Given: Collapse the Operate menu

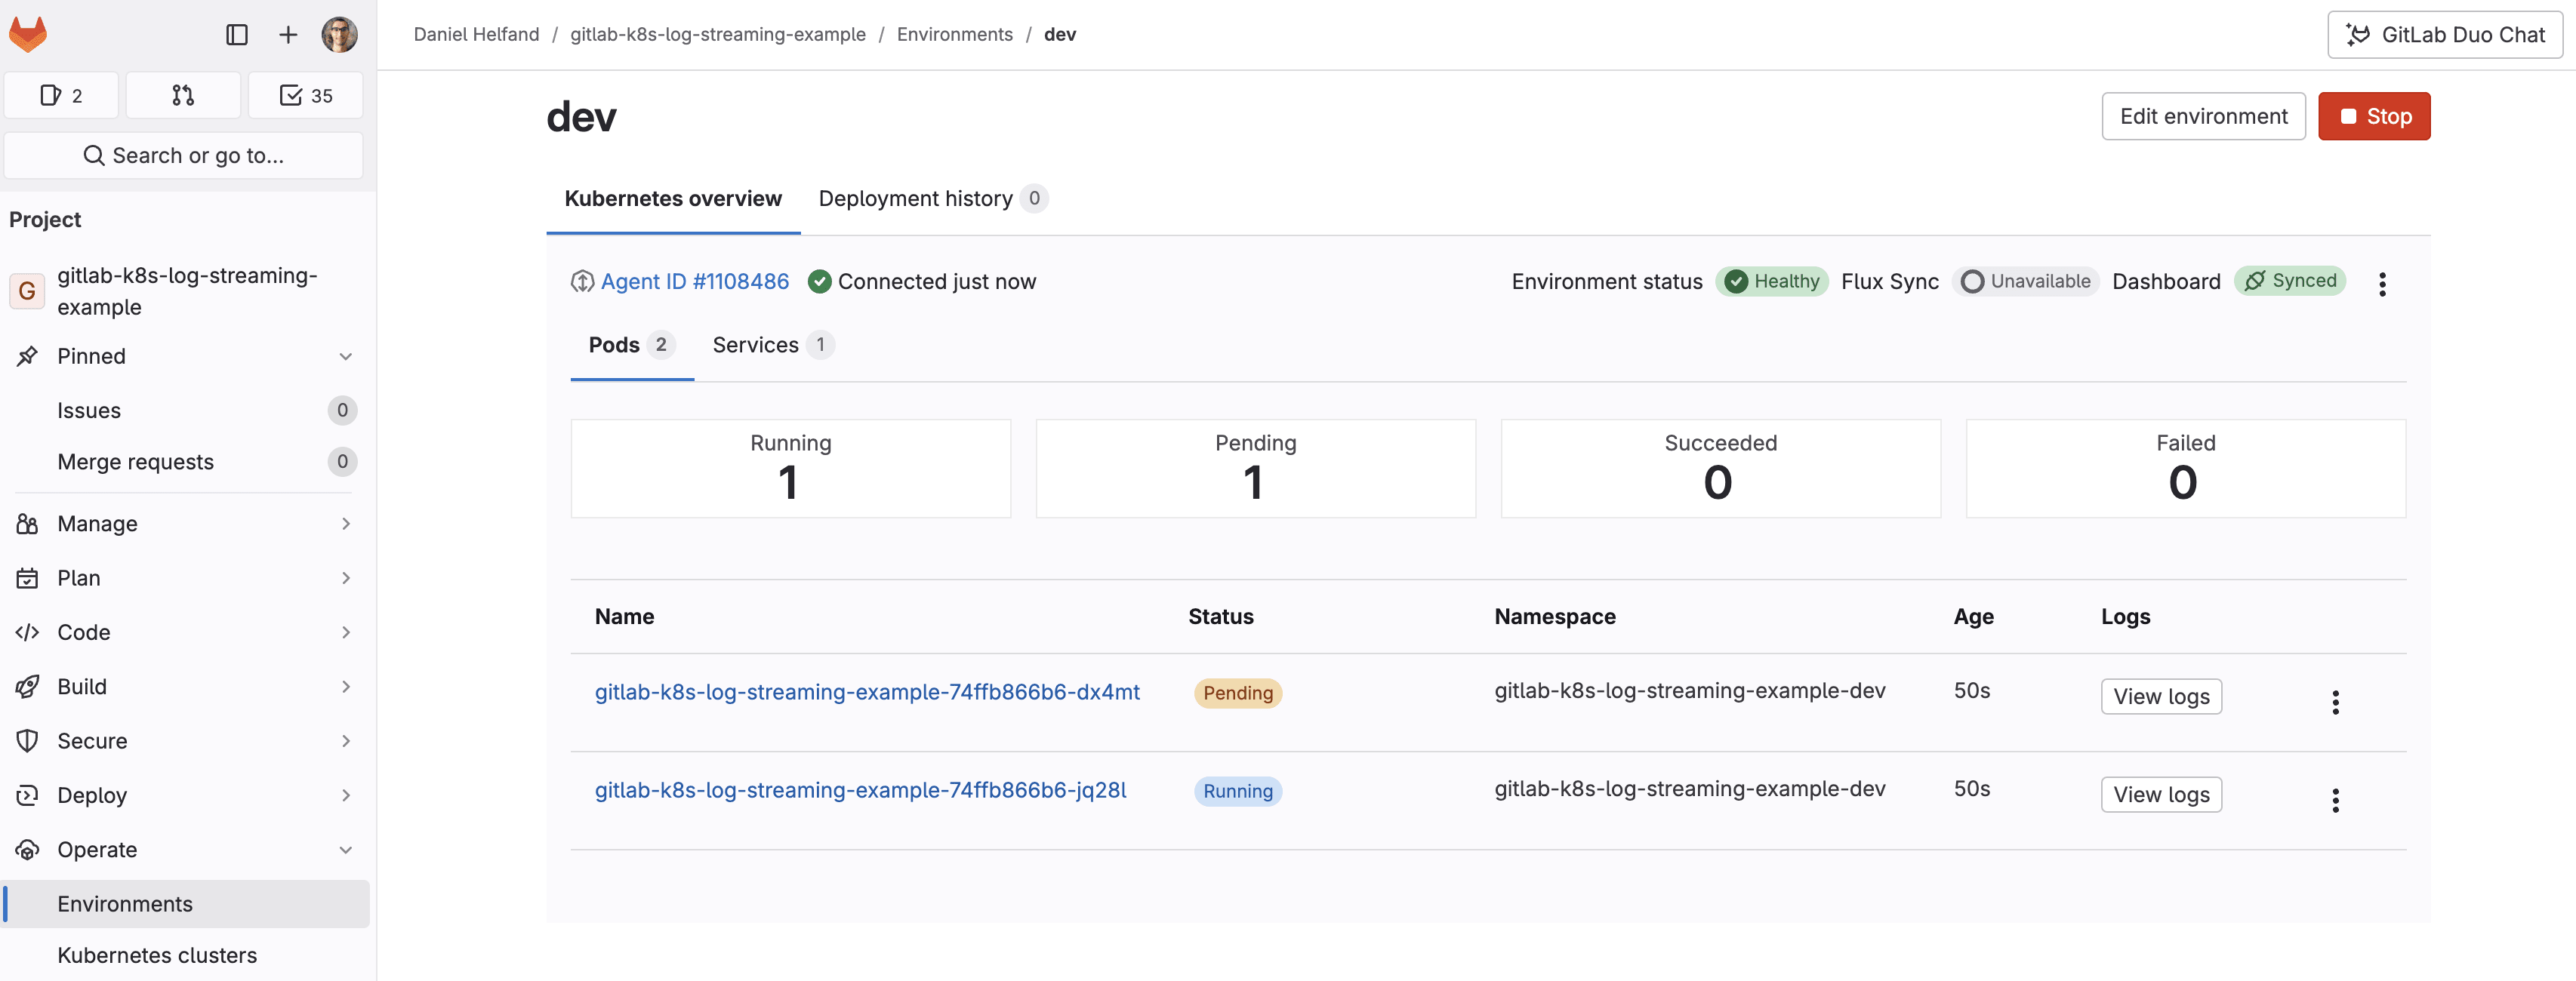Looking at the screenshot, I should pyautogui.click(x=184, y=850).
